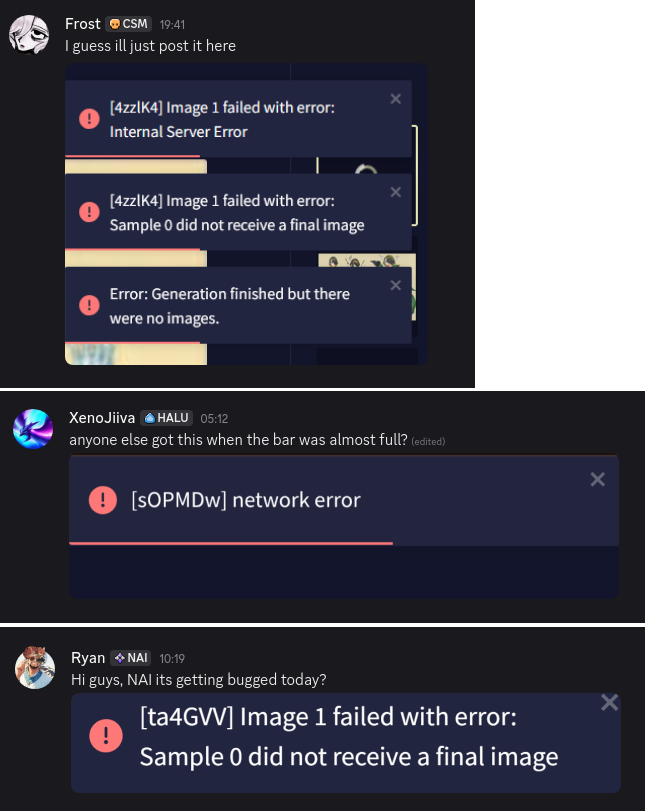Open Ryan's avatar picture
The width and height of the screenshot is (645, 811).
point(35,668)
